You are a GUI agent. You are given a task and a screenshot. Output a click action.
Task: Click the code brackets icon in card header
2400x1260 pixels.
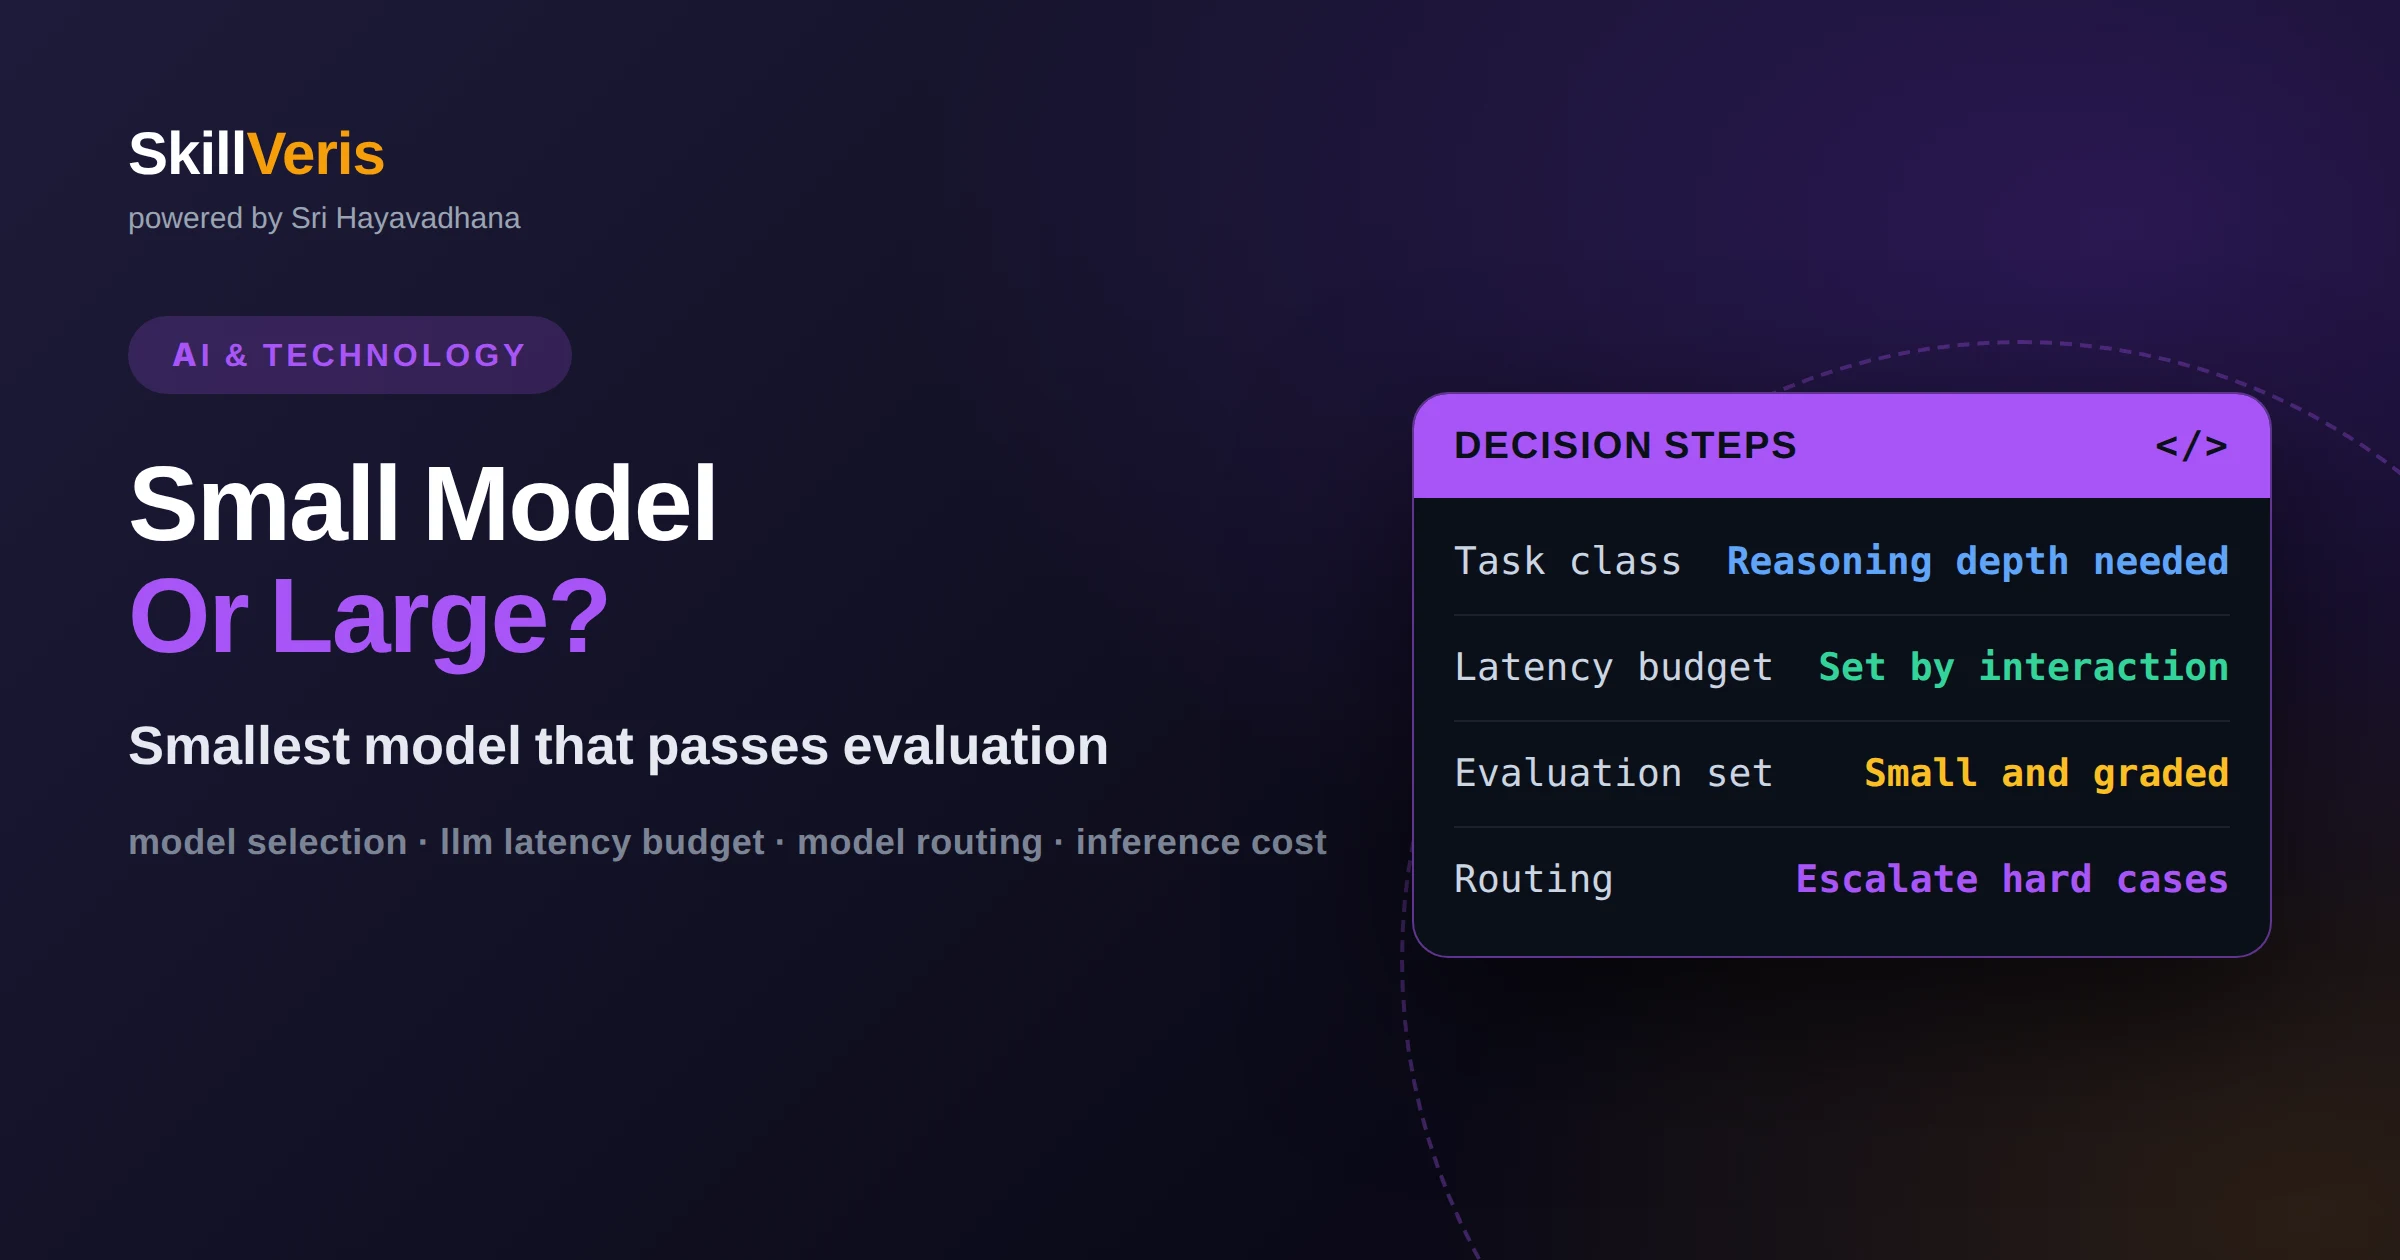pyautogui.click(x=2191, y=445)
